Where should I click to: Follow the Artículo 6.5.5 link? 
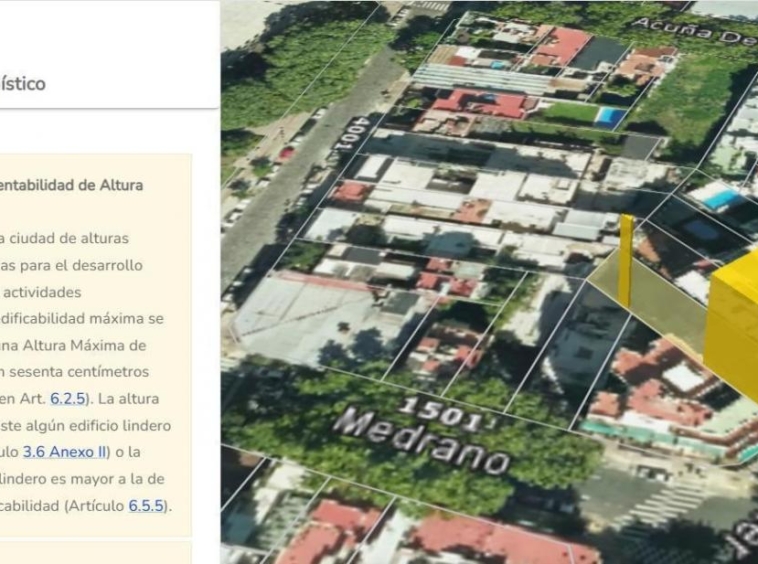(x=146, y=506)
